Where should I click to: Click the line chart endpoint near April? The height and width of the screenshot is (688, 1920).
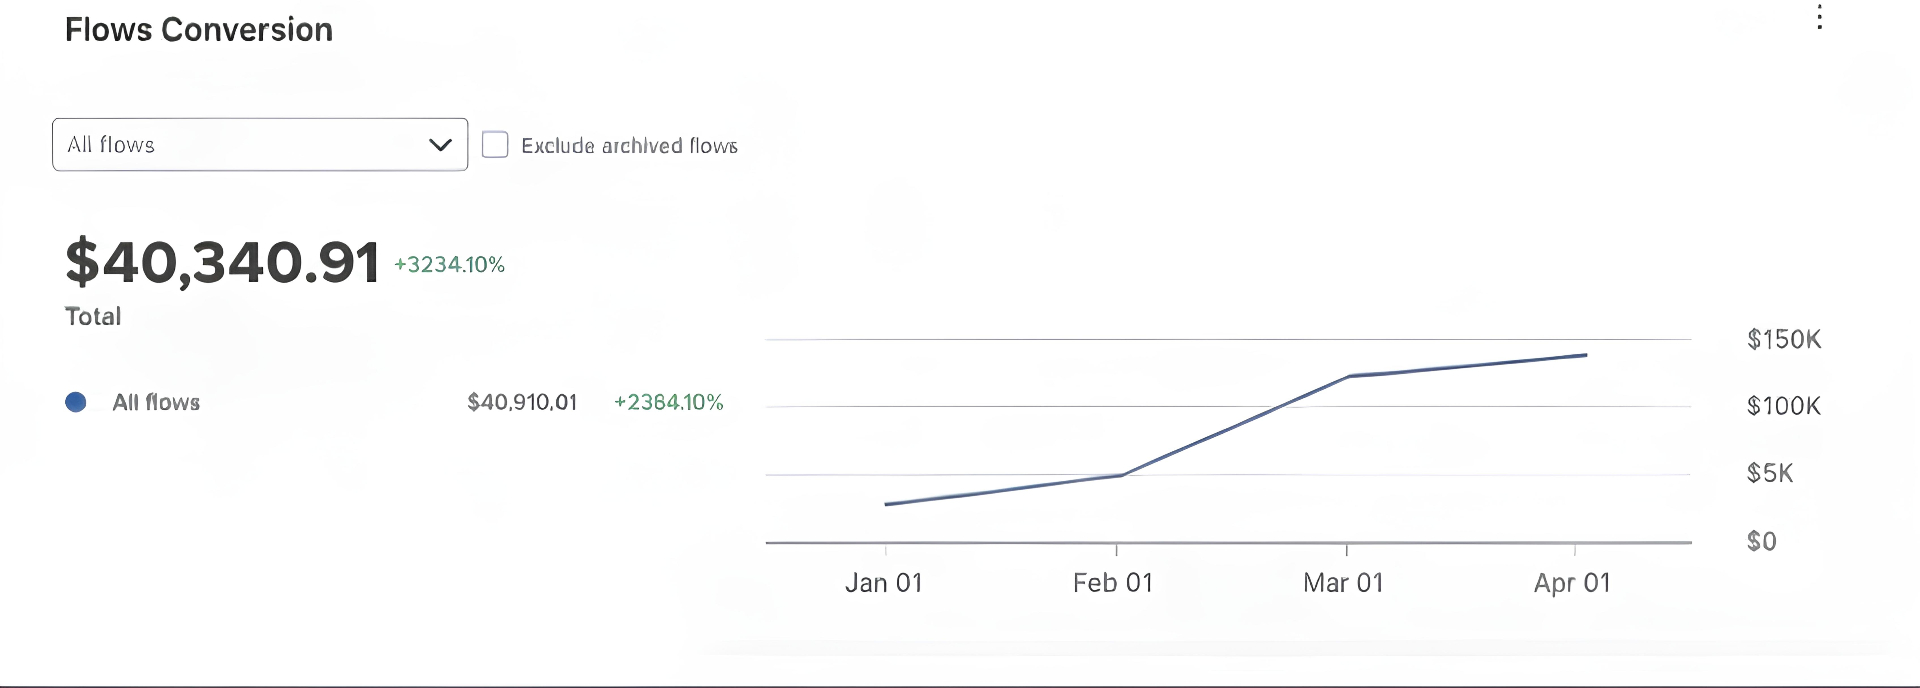(1585, 355)
